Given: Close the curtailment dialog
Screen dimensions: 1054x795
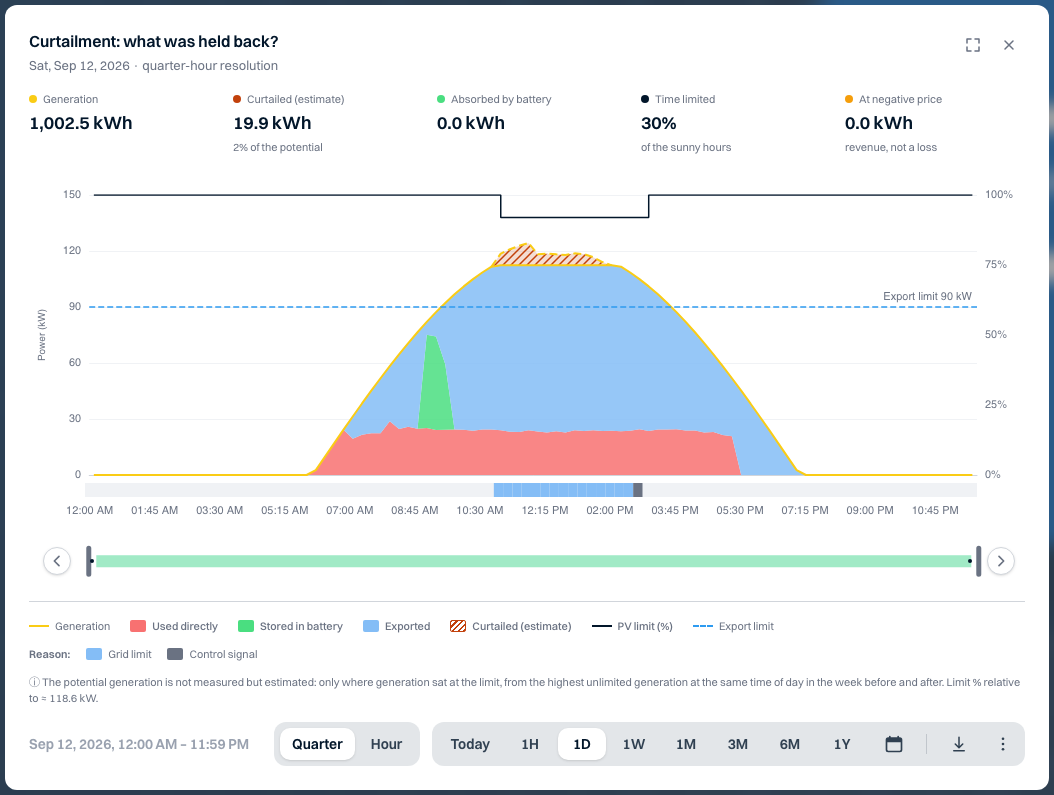Looking at the screenshot, I should tap(1009, 45).
